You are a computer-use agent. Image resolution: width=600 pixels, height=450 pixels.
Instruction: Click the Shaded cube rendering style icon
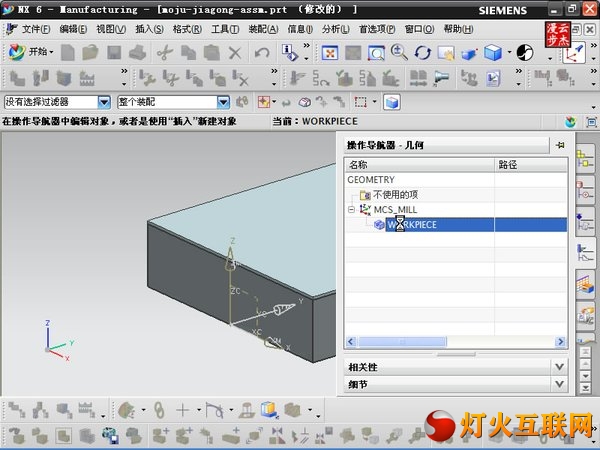pos(493,52)
